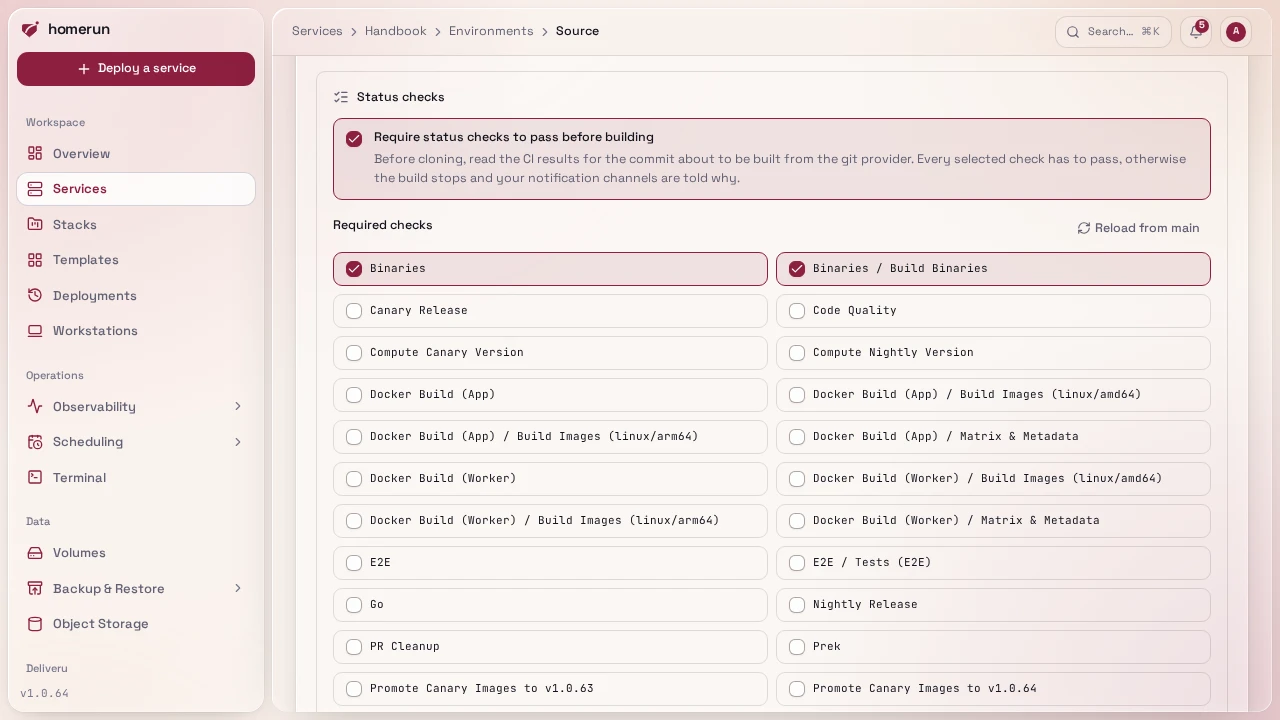Go to Stacks page
Viewport: 1280px width, 720px height.
coord(136,224)
